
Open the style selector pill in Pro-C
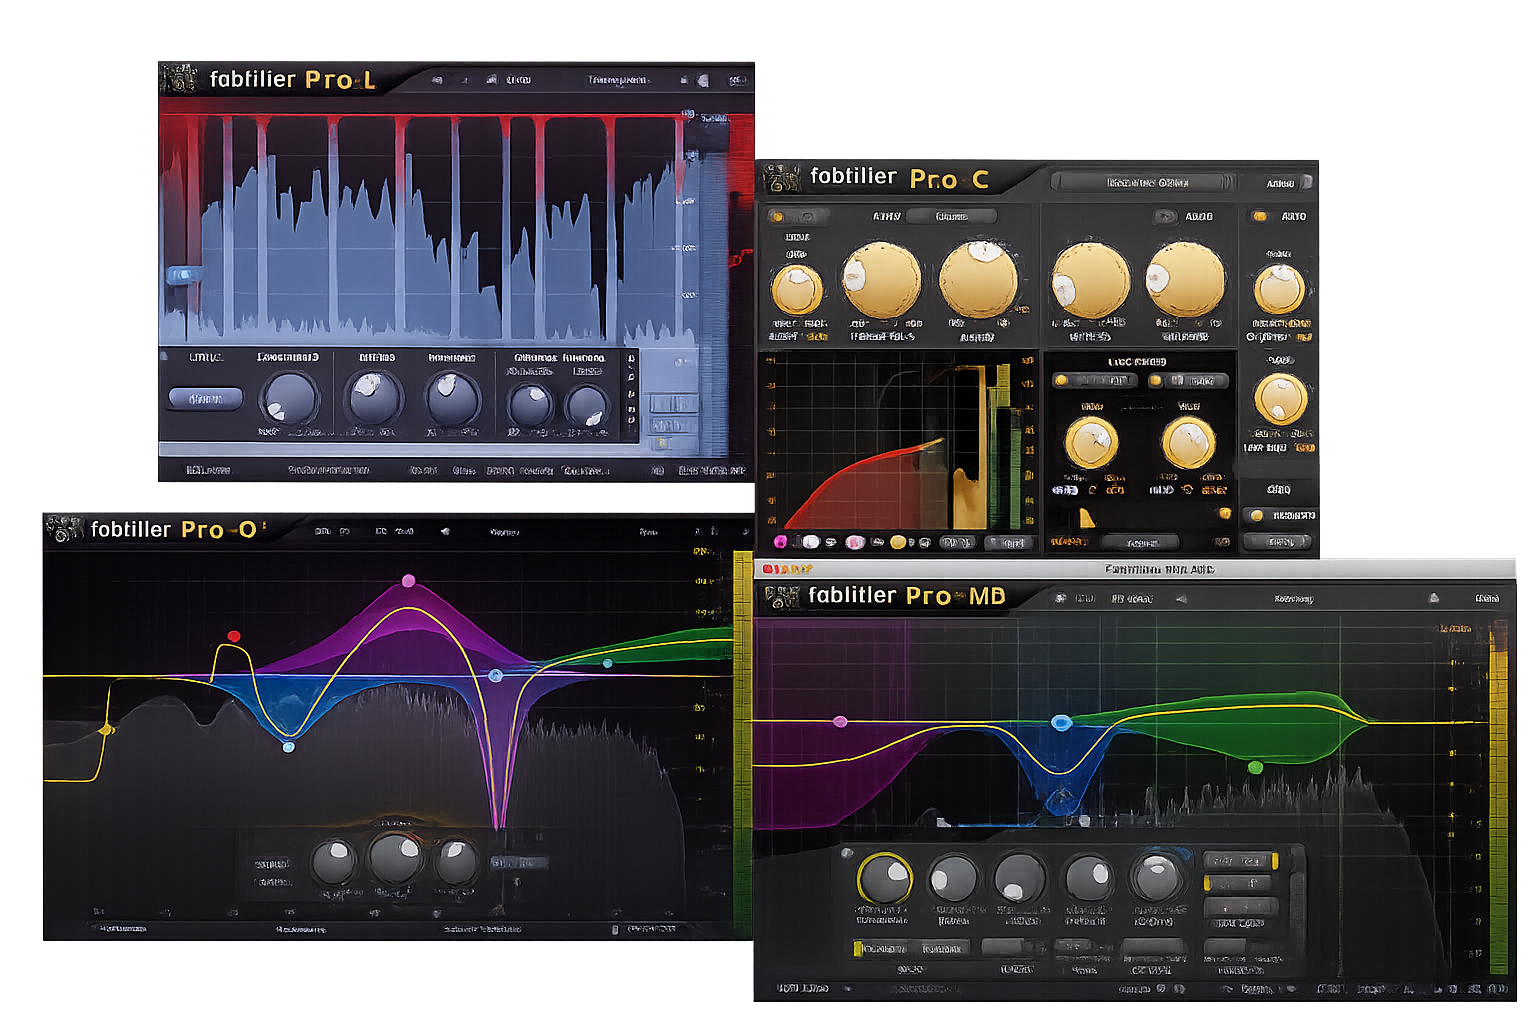951,216
